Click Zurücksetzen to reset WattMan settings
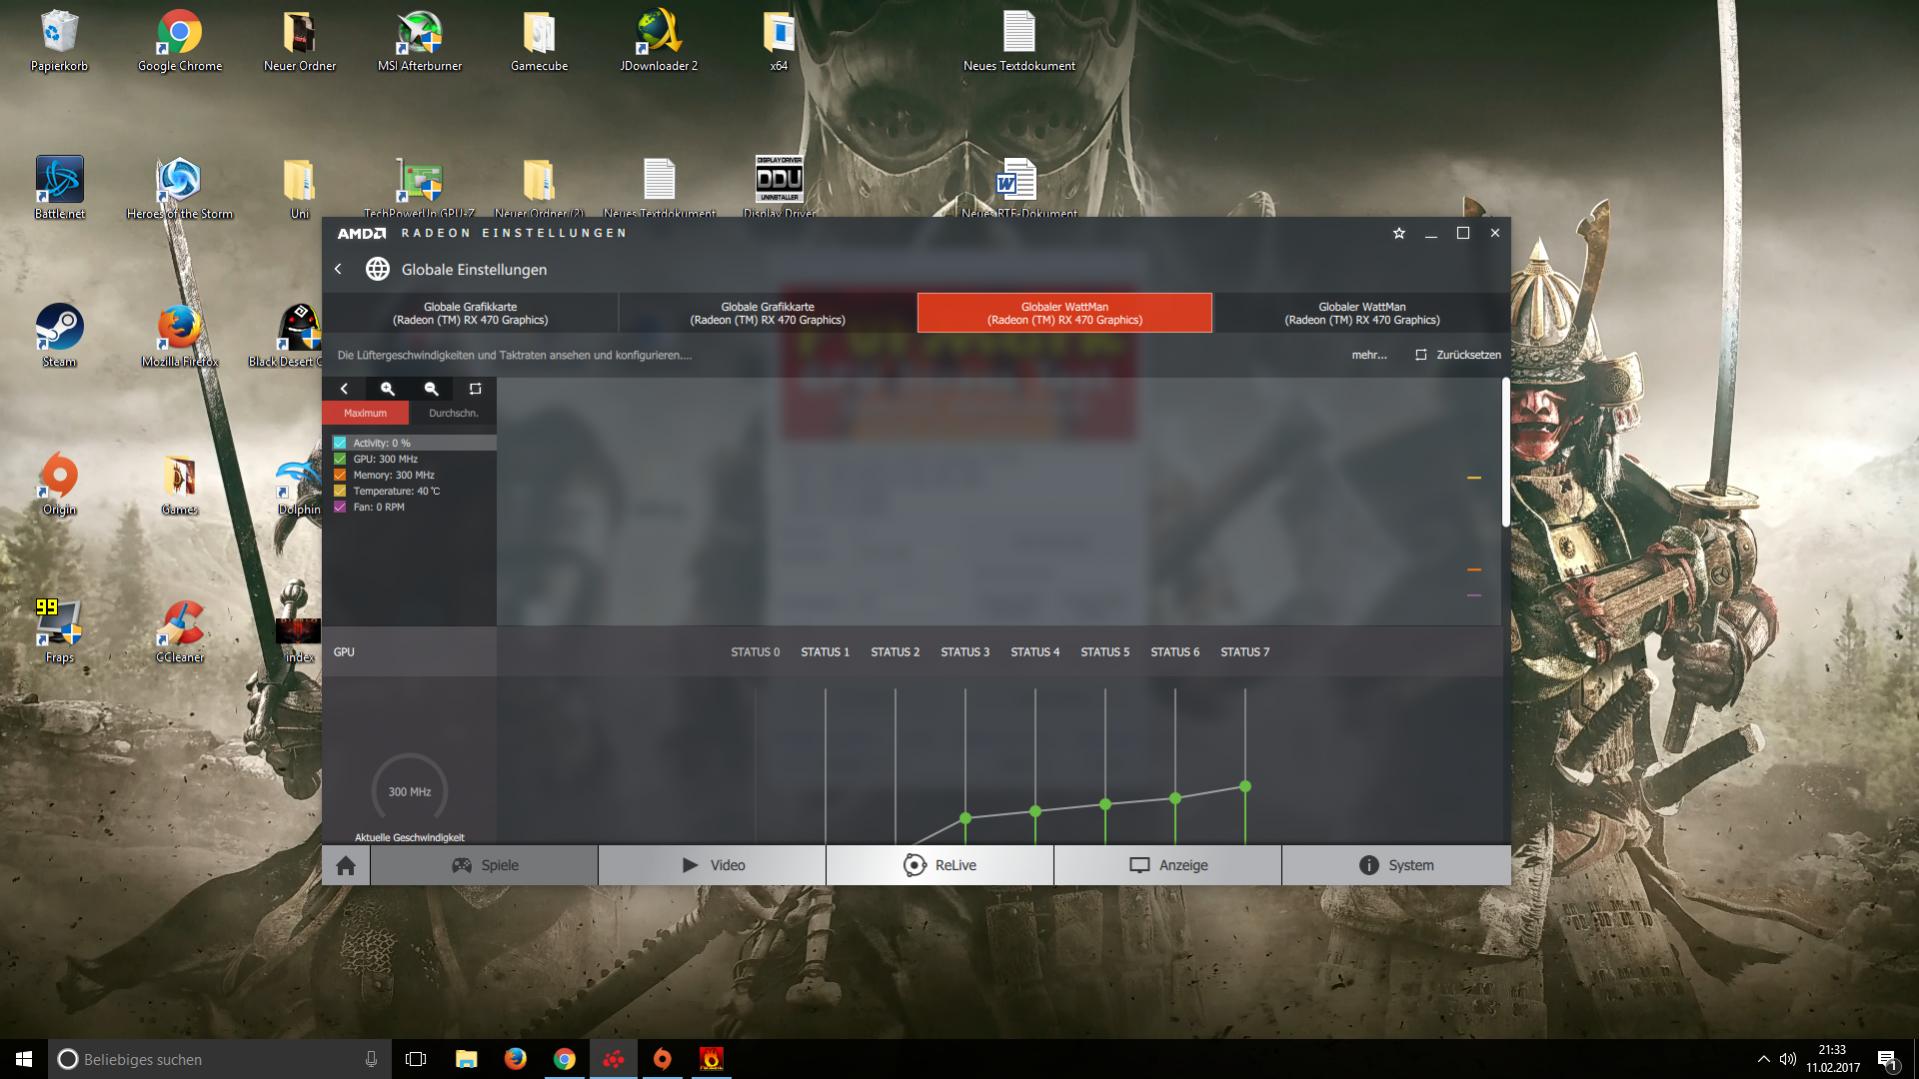The image size is (1919, 1079). [1458, 355]
